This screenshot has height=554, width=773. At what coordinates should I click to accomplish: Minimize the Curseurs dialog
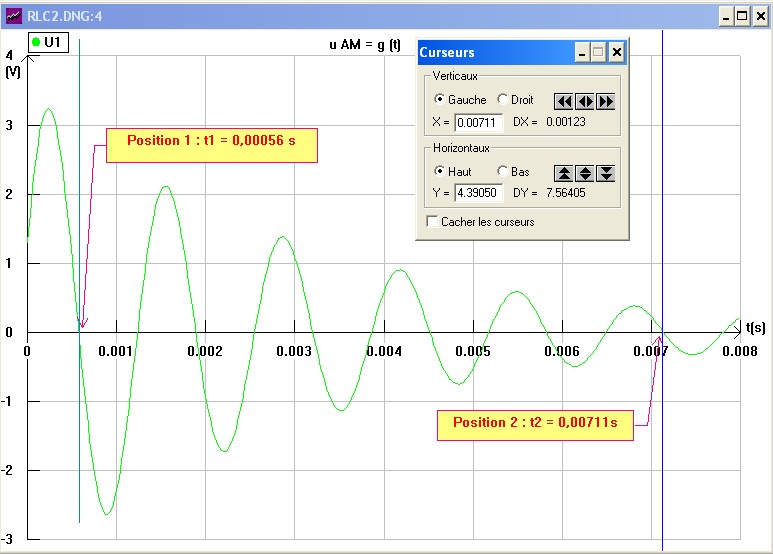coord(583,53)
